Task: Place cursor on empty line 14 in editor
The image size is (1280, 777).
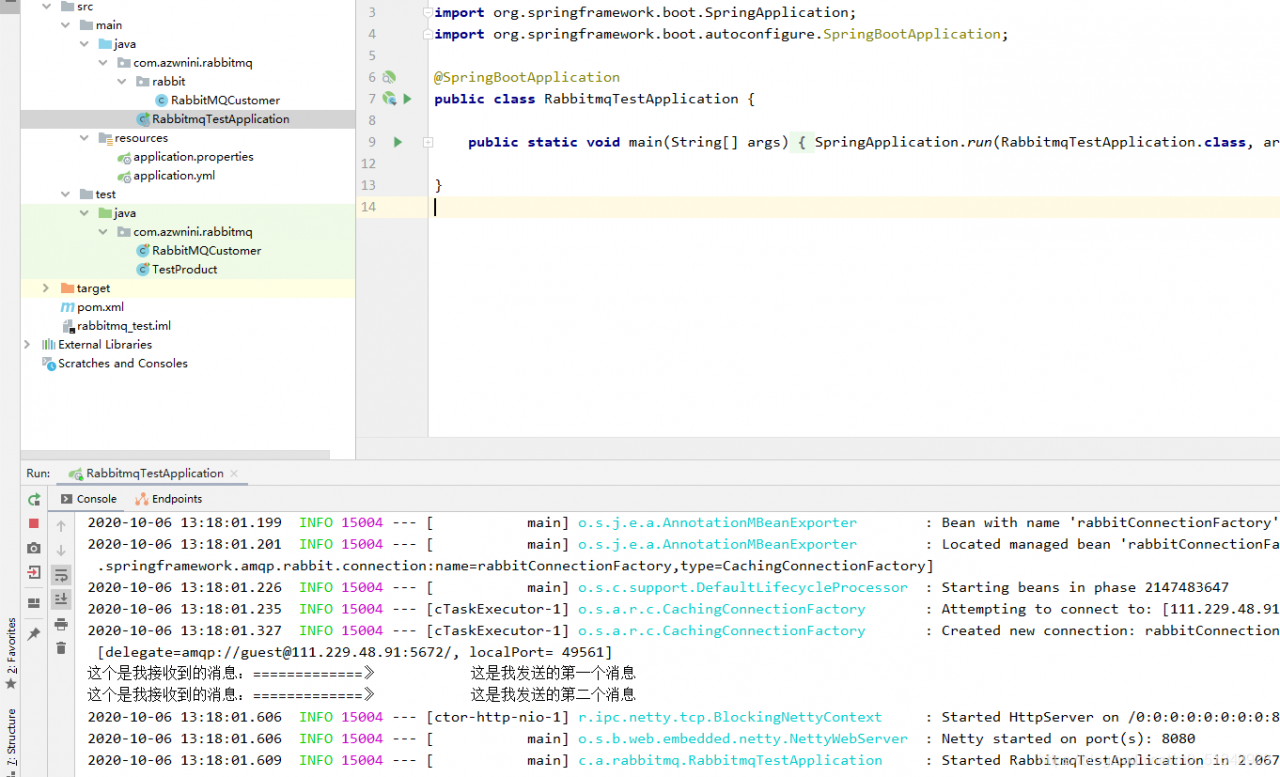Action: (x=856, y=207)
